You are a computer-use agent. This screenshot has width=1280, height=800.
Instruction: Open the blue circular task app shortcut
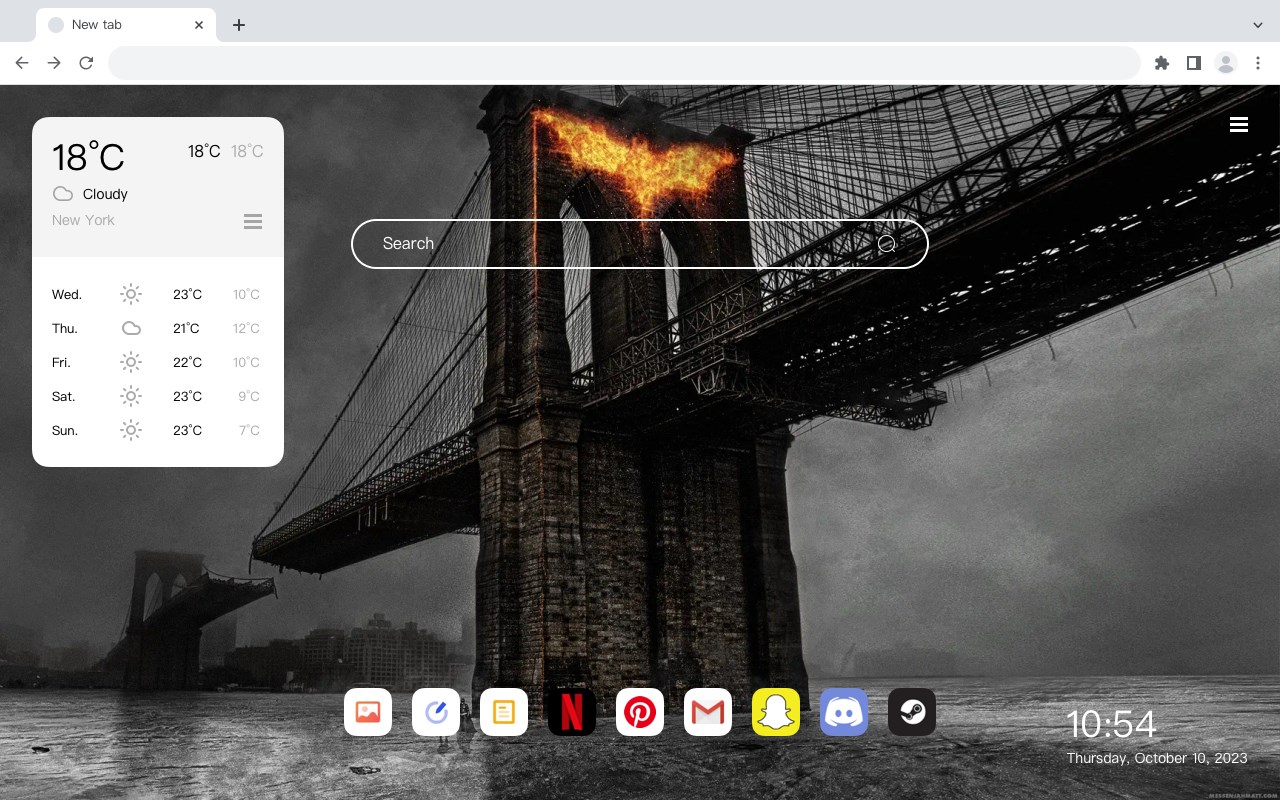tap(436, 712)
